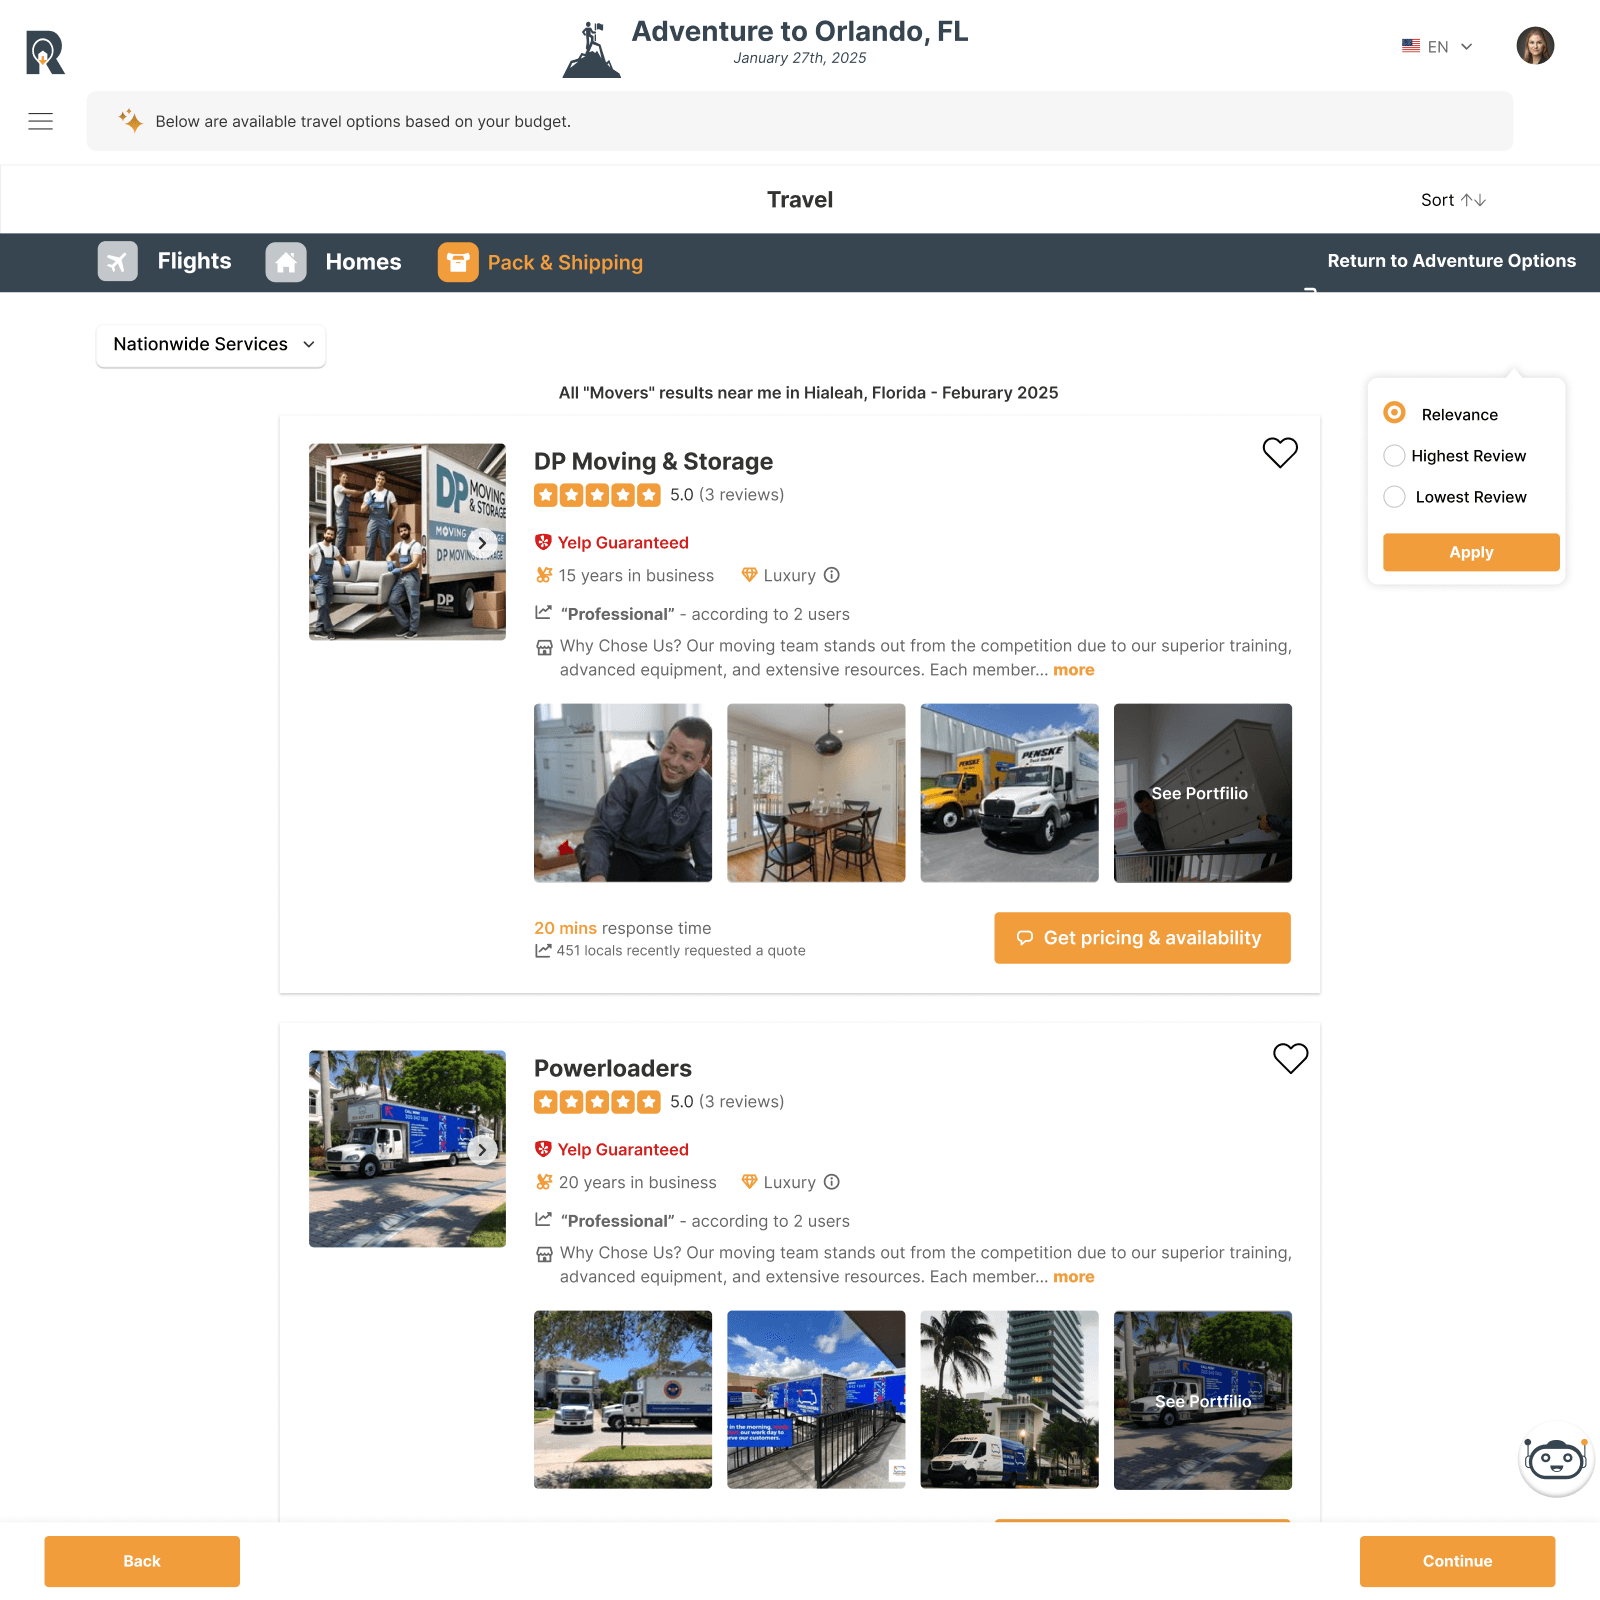Click the Back button
The image size is (1600, 1600).
142,1561
